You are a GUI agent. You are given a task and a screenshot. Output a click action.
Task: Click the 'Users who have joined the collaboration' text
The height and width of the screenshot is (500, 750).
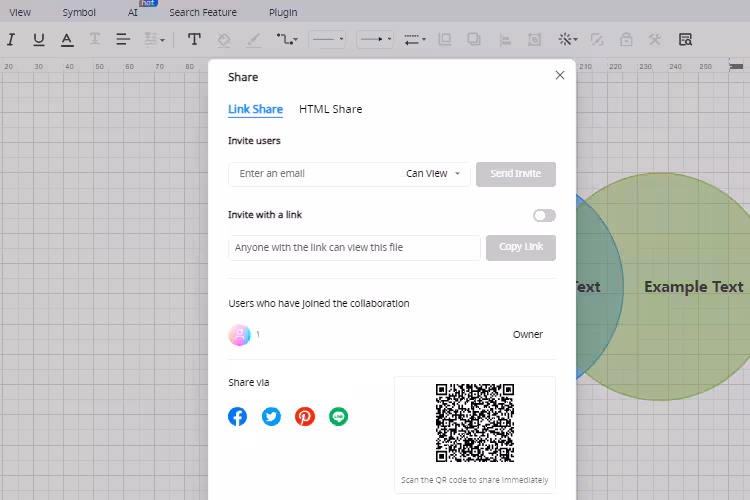[x=319, y=303]
